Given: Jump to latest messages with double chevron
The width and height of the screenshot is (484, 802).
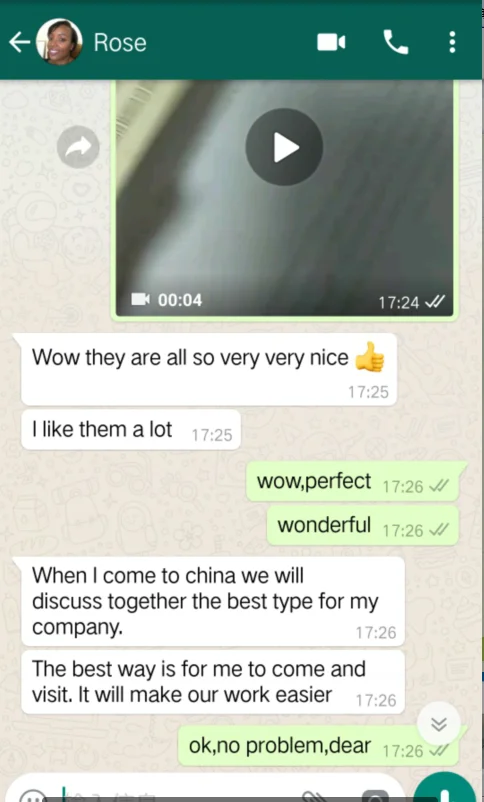Looking at the screenshot, I should 439,724.
